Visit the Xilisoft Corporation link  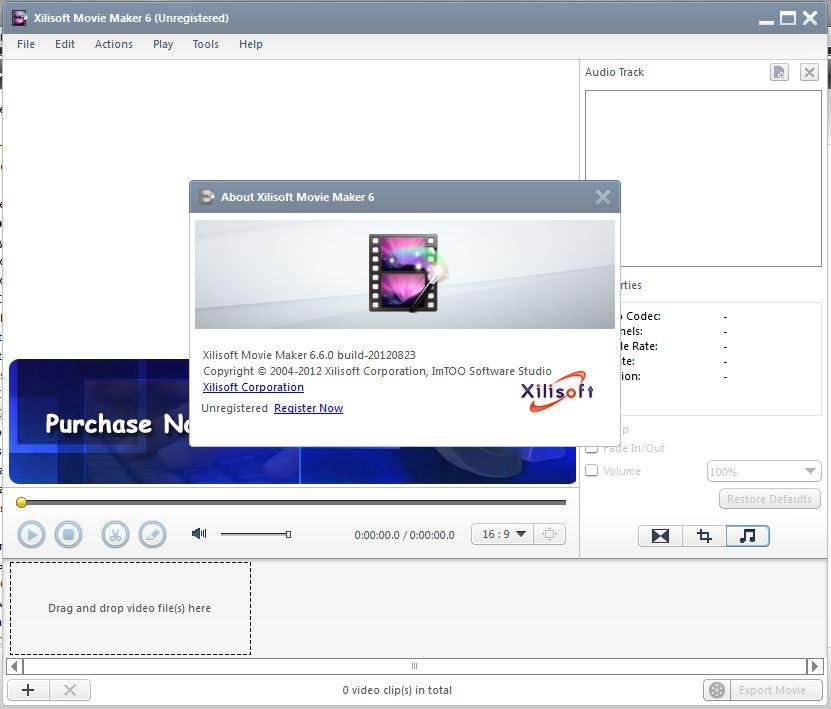click(253, 387)
